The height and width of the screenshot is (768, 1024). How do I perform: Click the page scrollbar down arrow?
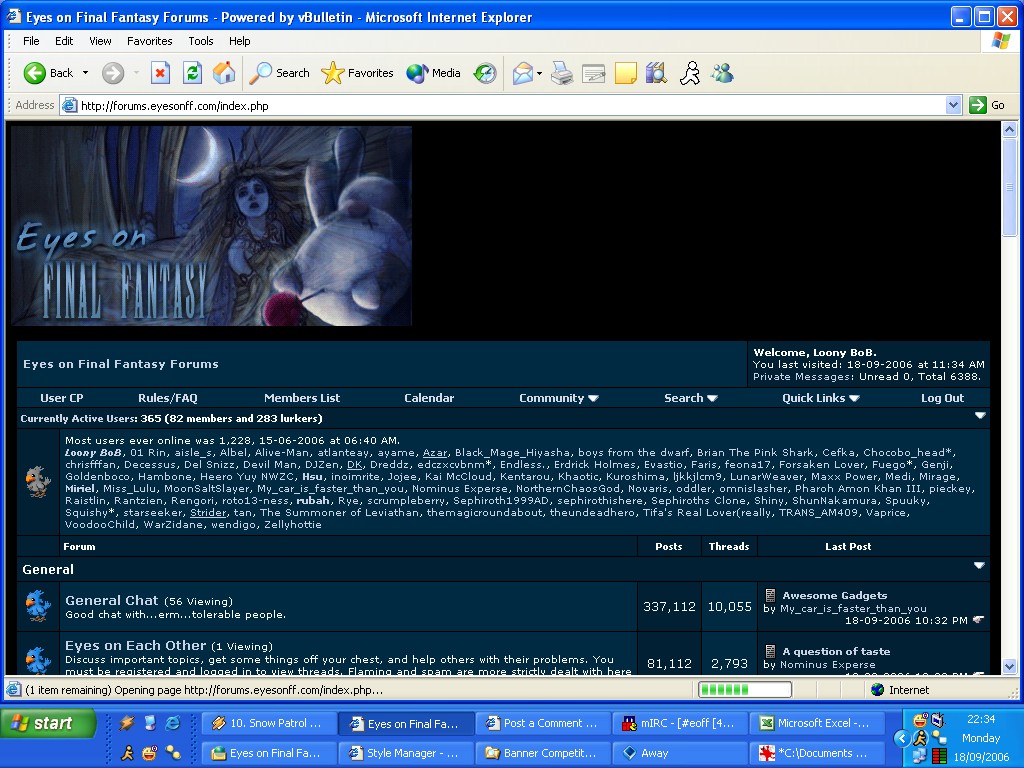click(1010, 667)
